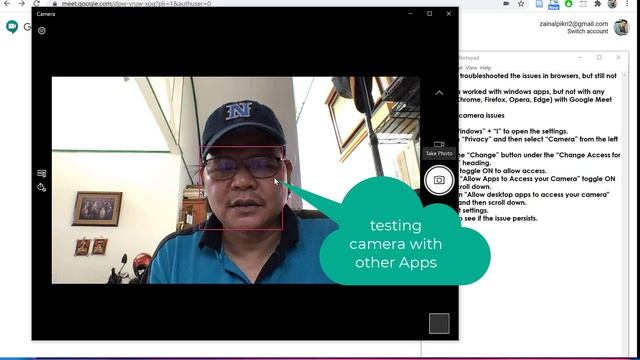Switch Camera app to video mode

pos(439,144)
